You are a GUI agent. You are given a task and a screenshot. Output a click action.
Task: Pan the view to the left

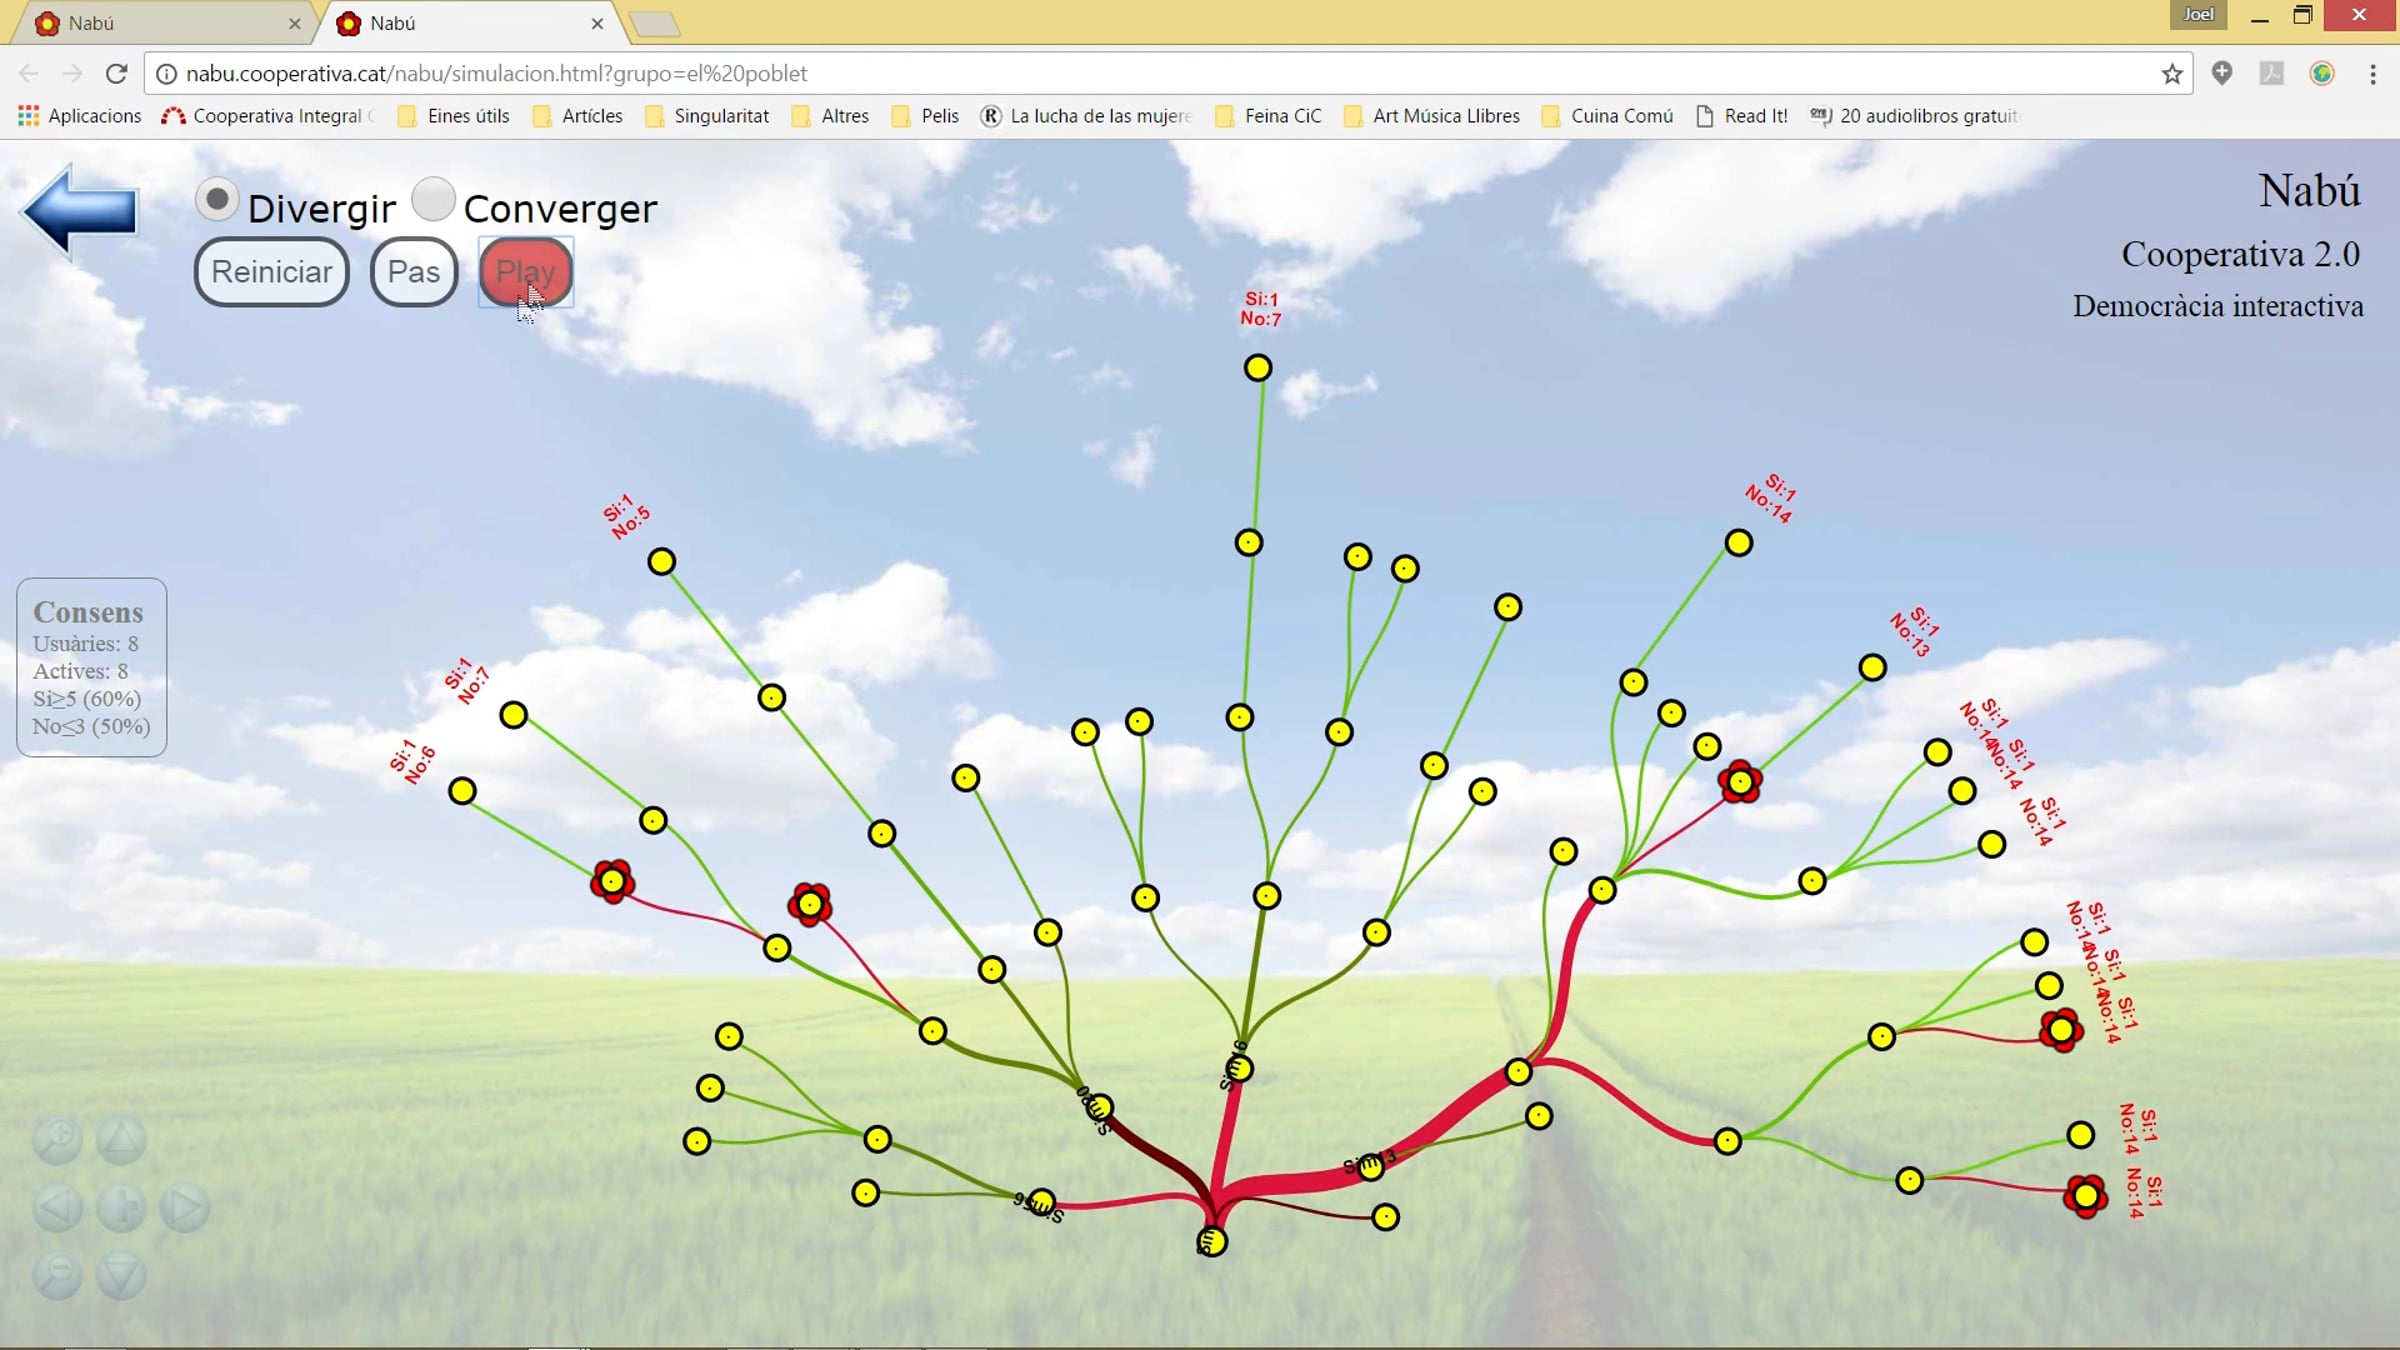pyautogui.click(x=57, y=1207)
